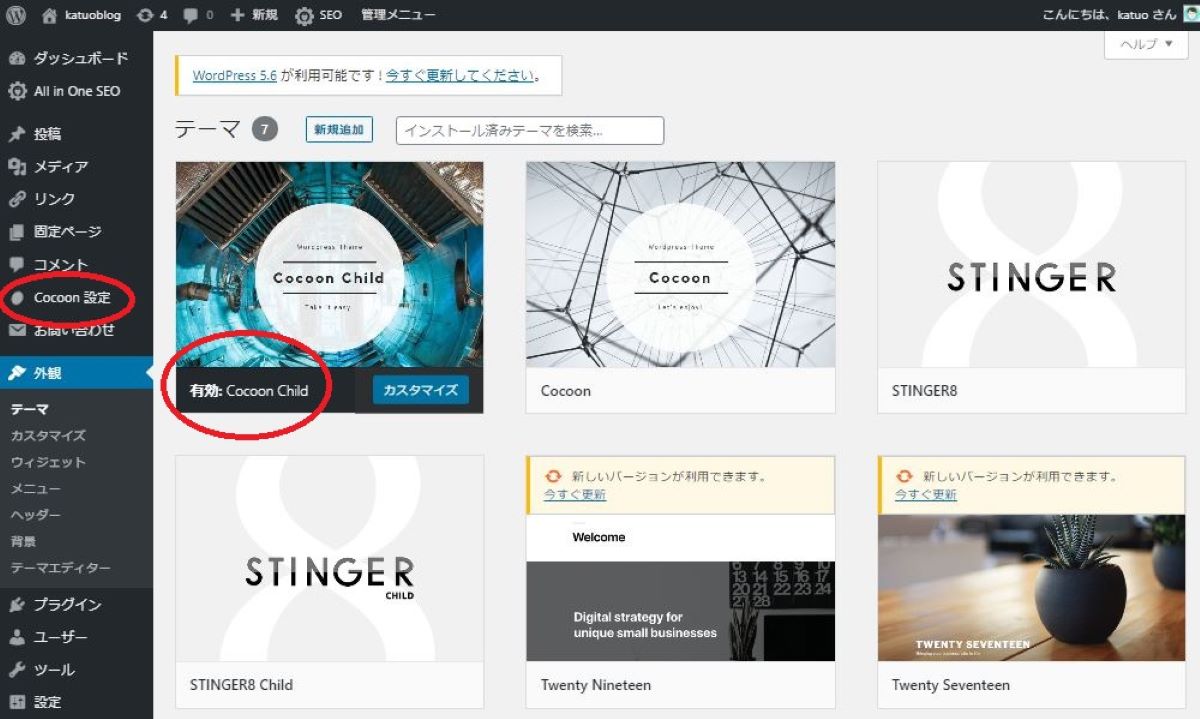Open the ウィジェット submenu item

48,463
